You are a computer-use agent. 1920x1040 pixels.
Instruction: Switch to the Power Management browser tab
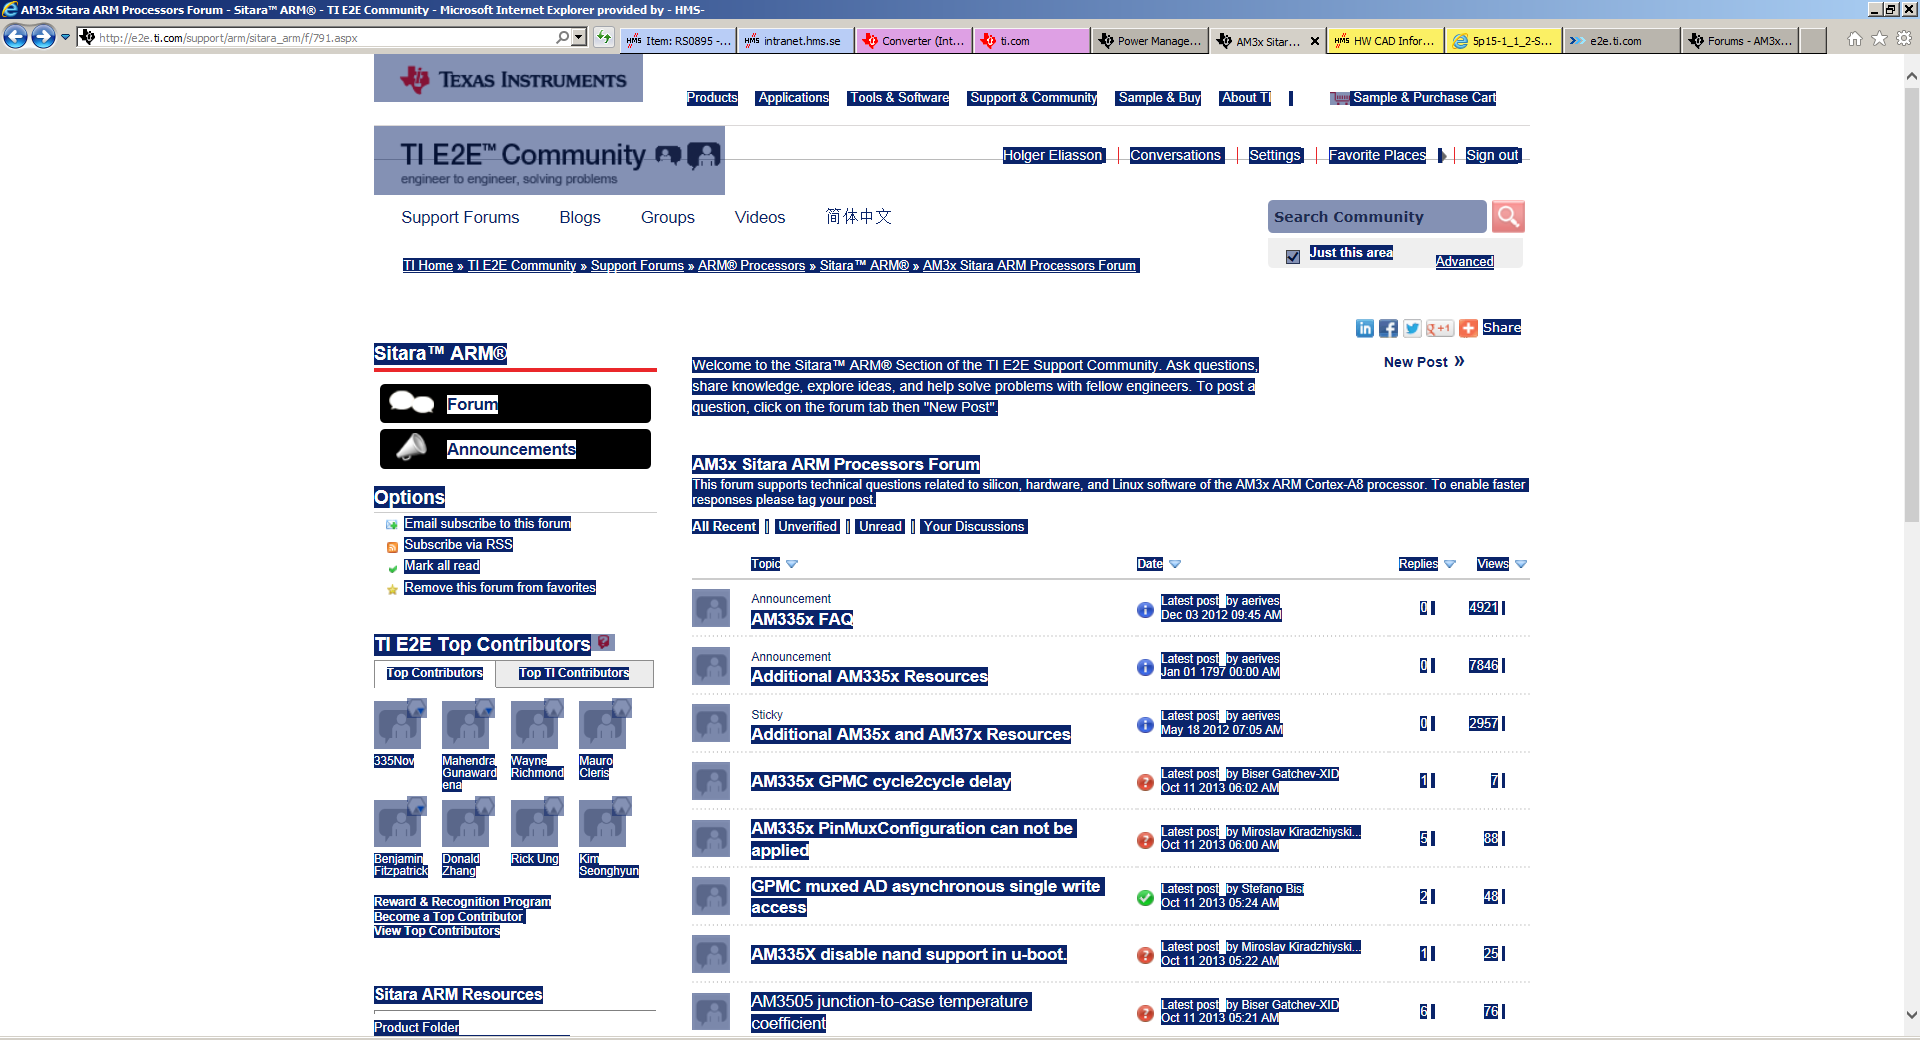1149,41
